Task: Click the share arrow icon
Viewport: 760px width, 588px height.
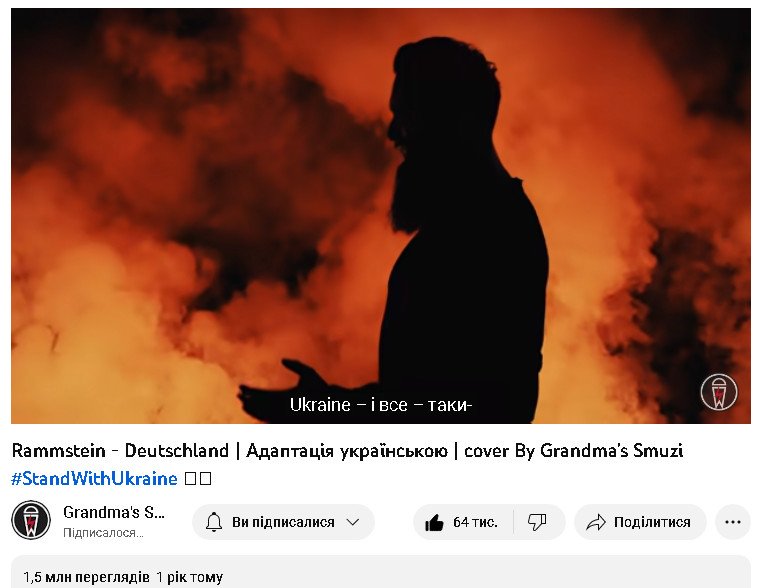Action: coord(596,522)
